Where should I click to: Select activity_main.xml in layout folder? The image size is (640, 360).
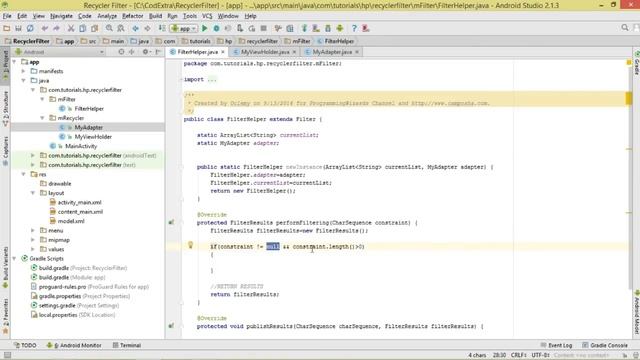(79, 202)
